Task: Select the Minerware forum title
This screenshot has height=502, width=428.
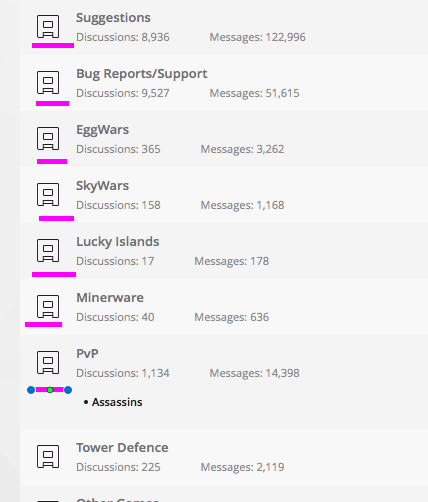Action: point(110,298)
